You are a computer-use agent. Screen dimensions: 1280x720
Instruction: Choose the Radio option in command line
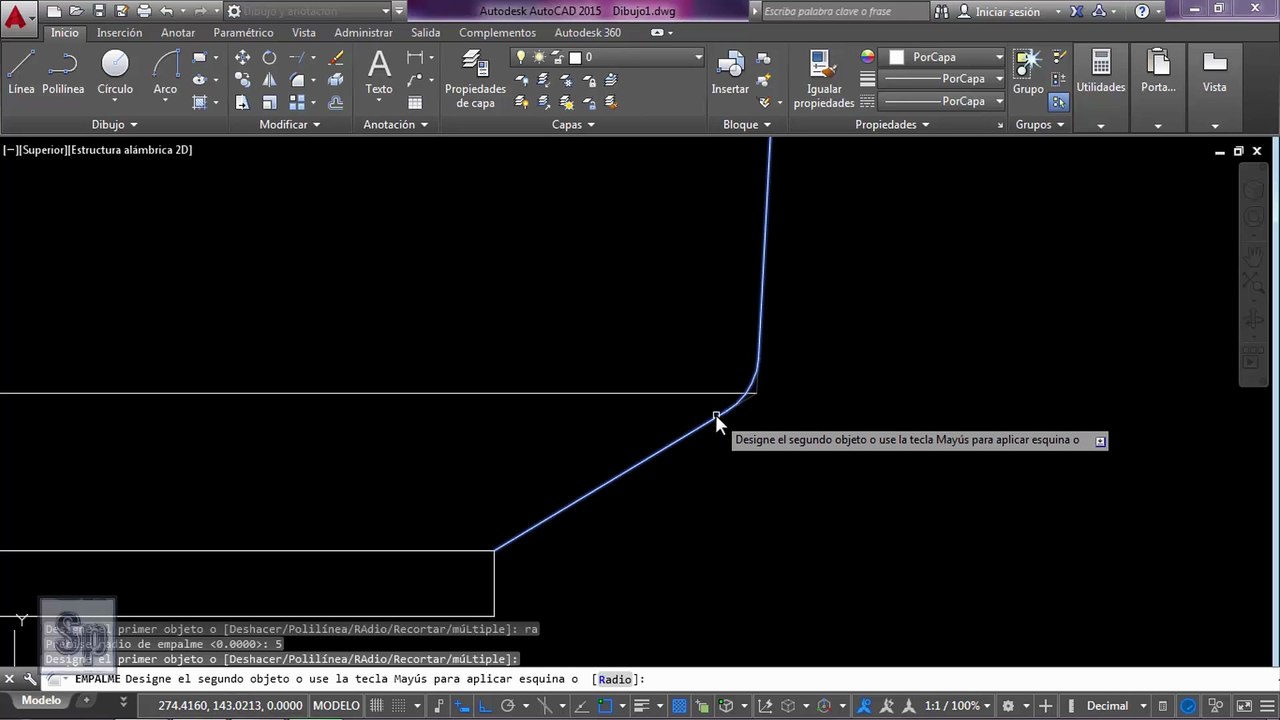[x=615, y=679]
